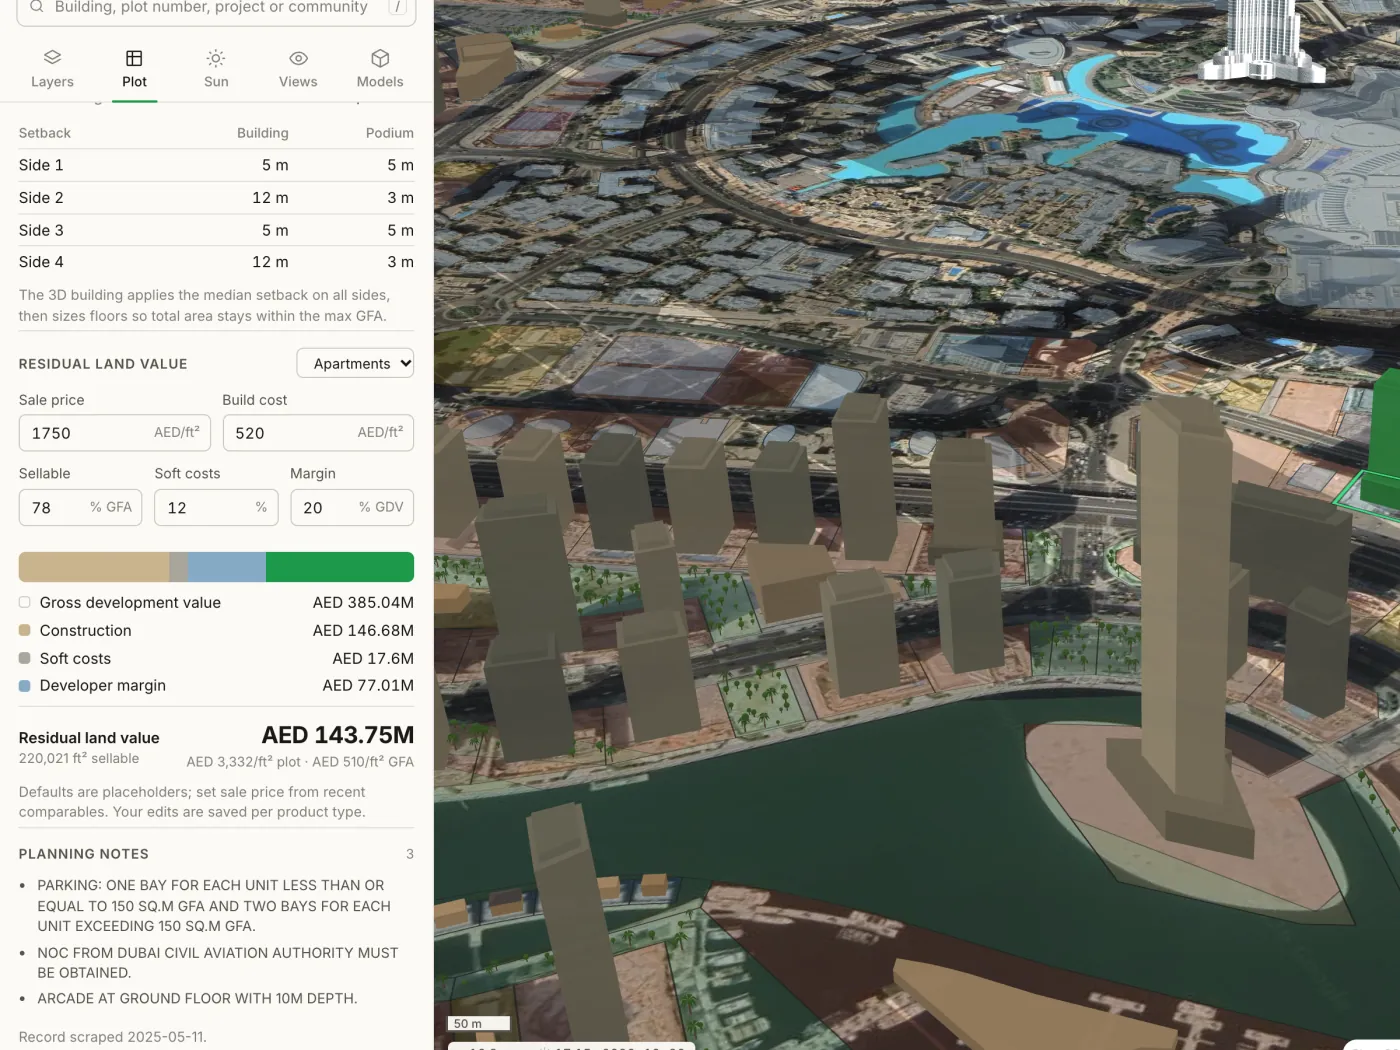
Task: Click the Construction legend swatch
Action: click(x=25, y=630)
